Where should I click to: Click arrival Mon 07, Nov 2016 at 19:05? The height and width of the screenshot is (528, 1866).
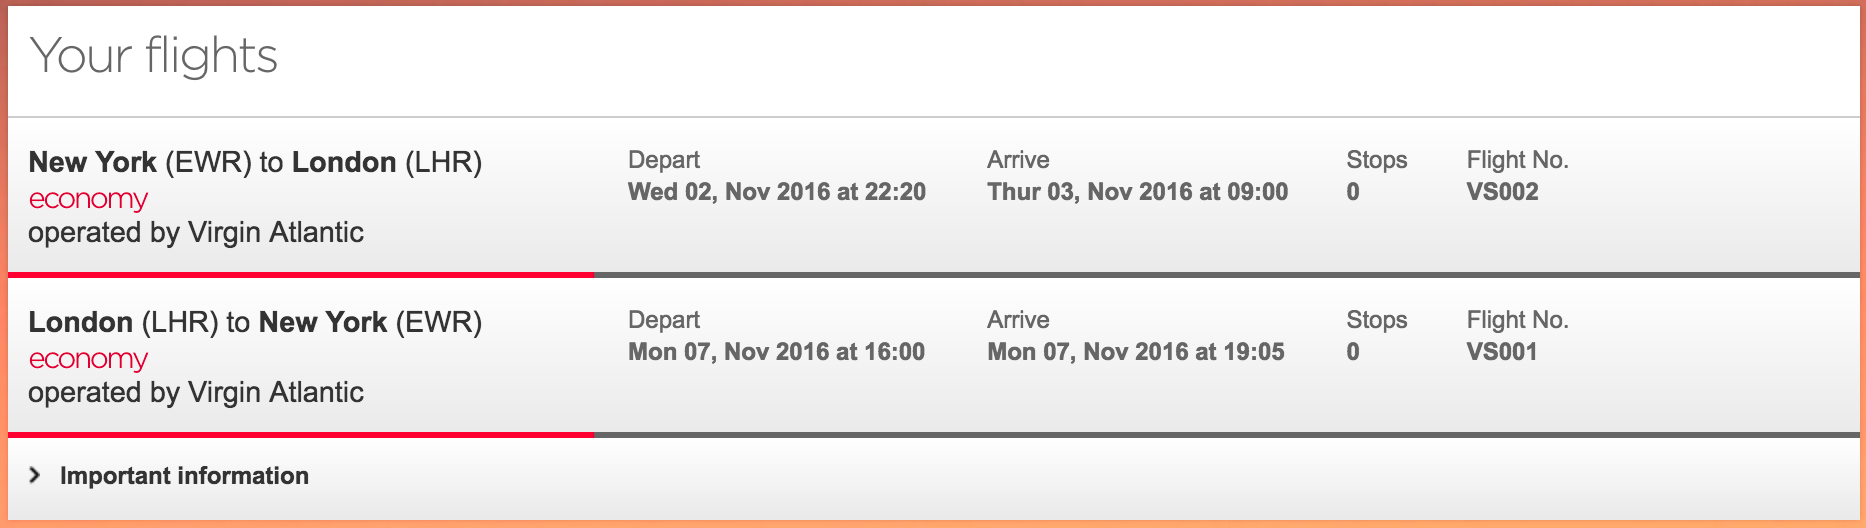1136,352
